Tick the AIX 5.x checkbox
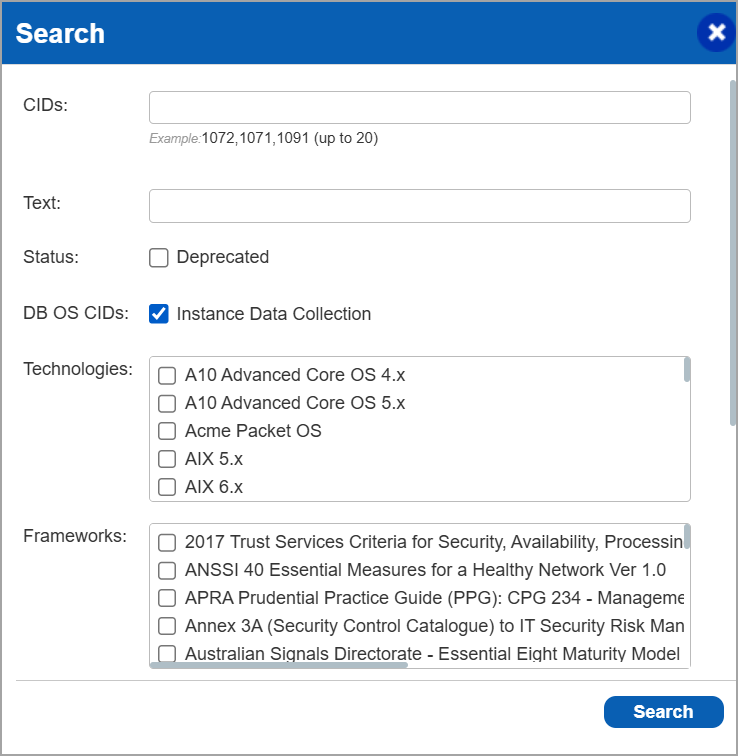Viewport: 738px width, 756px height. pyautogui.click(x=167, y=459)
